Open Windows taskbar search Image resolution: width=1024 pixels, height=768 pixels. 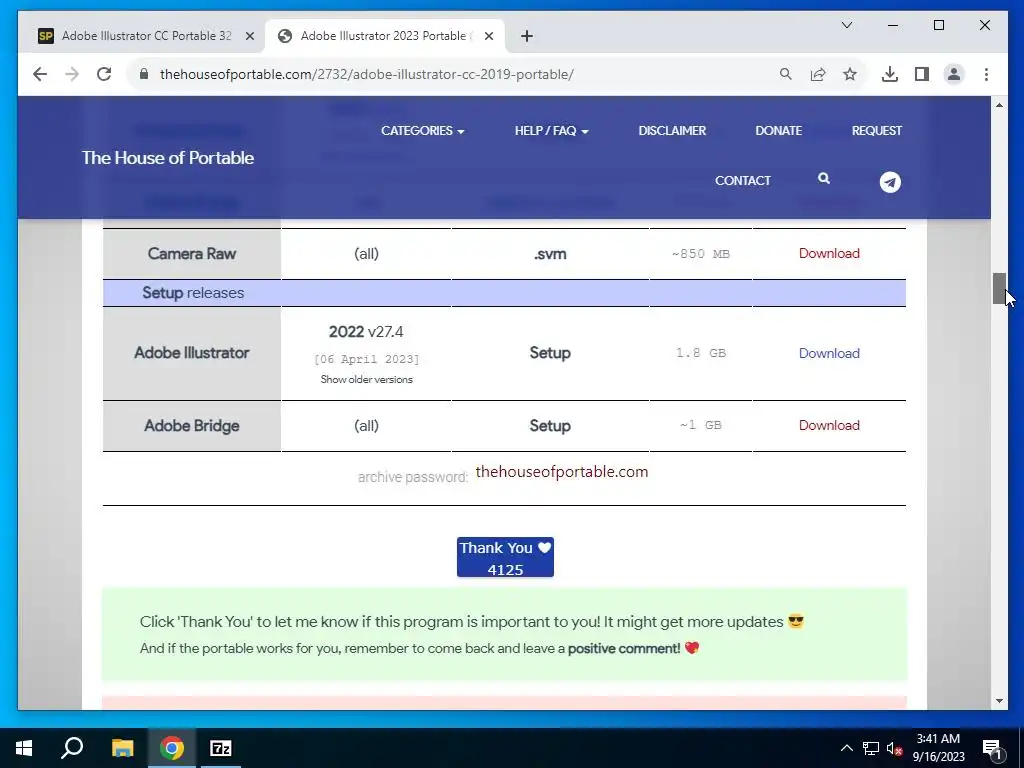72,748
